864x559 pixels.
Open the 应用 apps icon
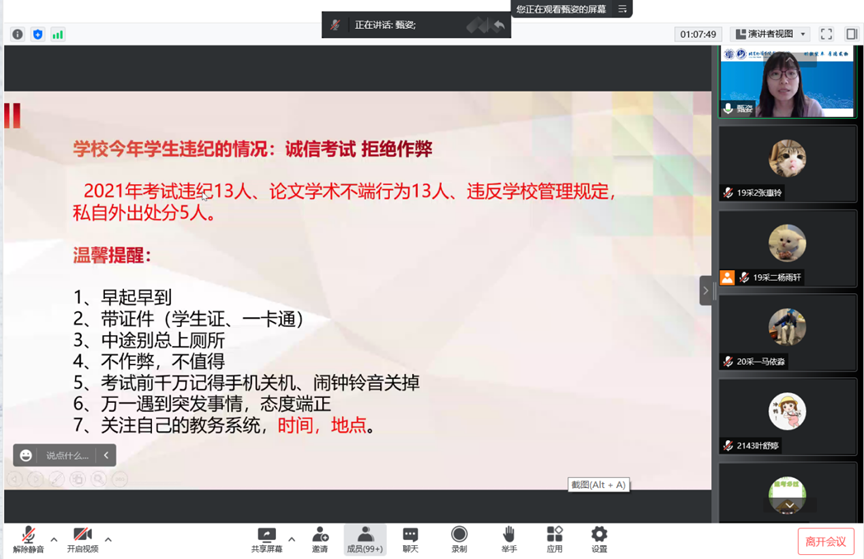[x=554, y=539]
